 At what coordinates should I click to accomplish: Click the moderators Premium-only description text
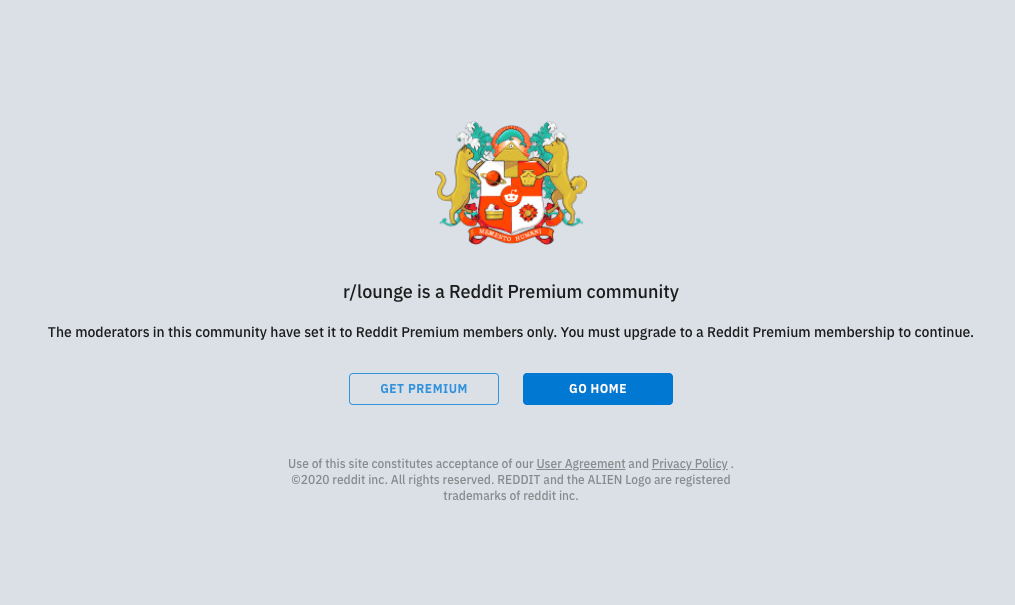point(511,333)
